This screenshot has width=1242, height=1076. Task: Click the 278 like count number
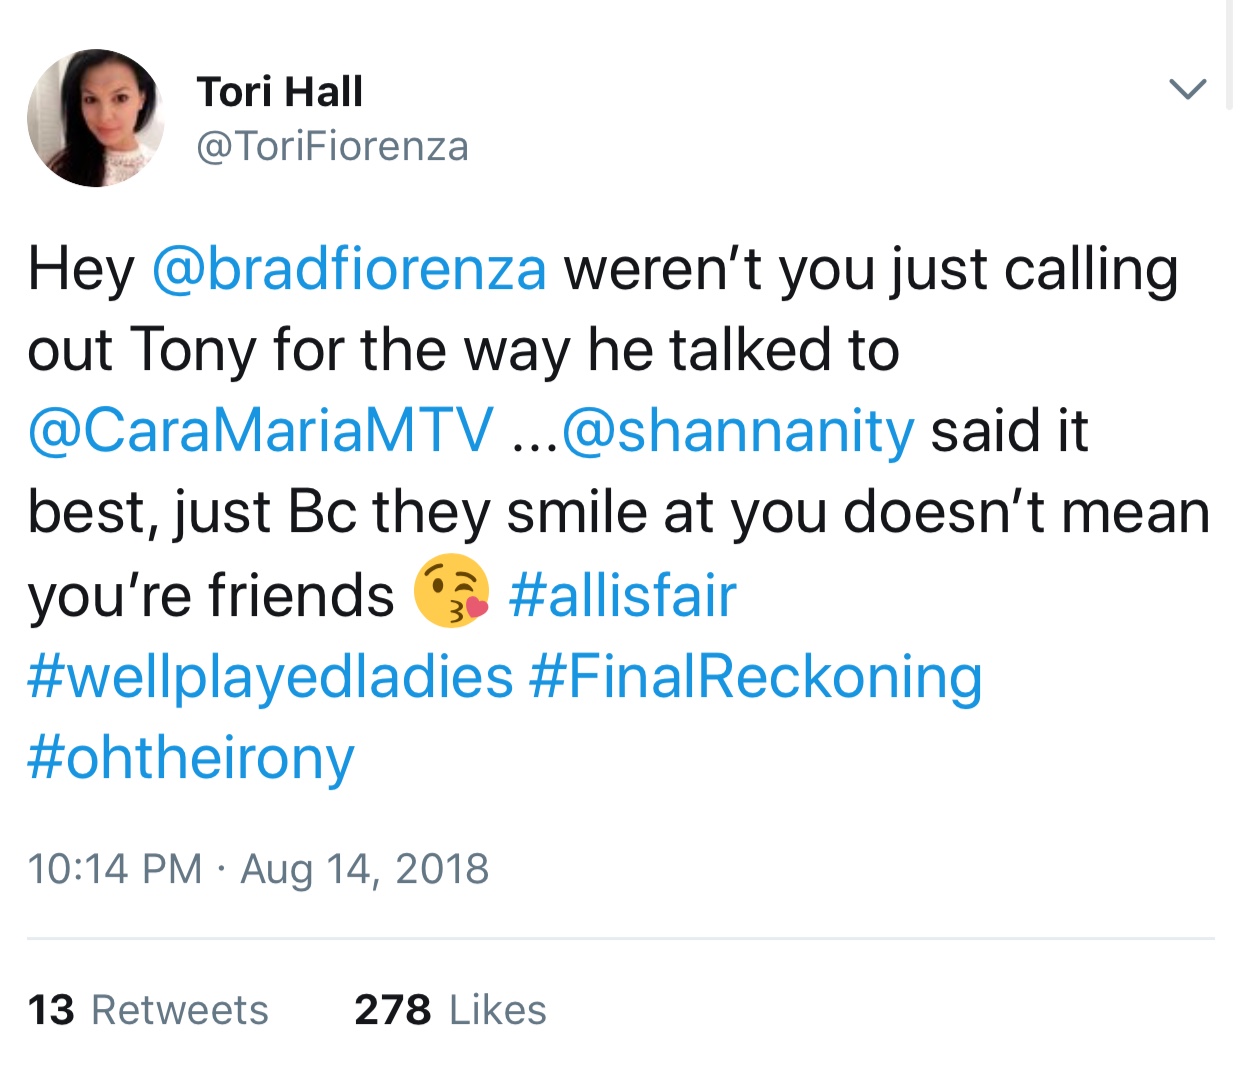coord(393,1010)
